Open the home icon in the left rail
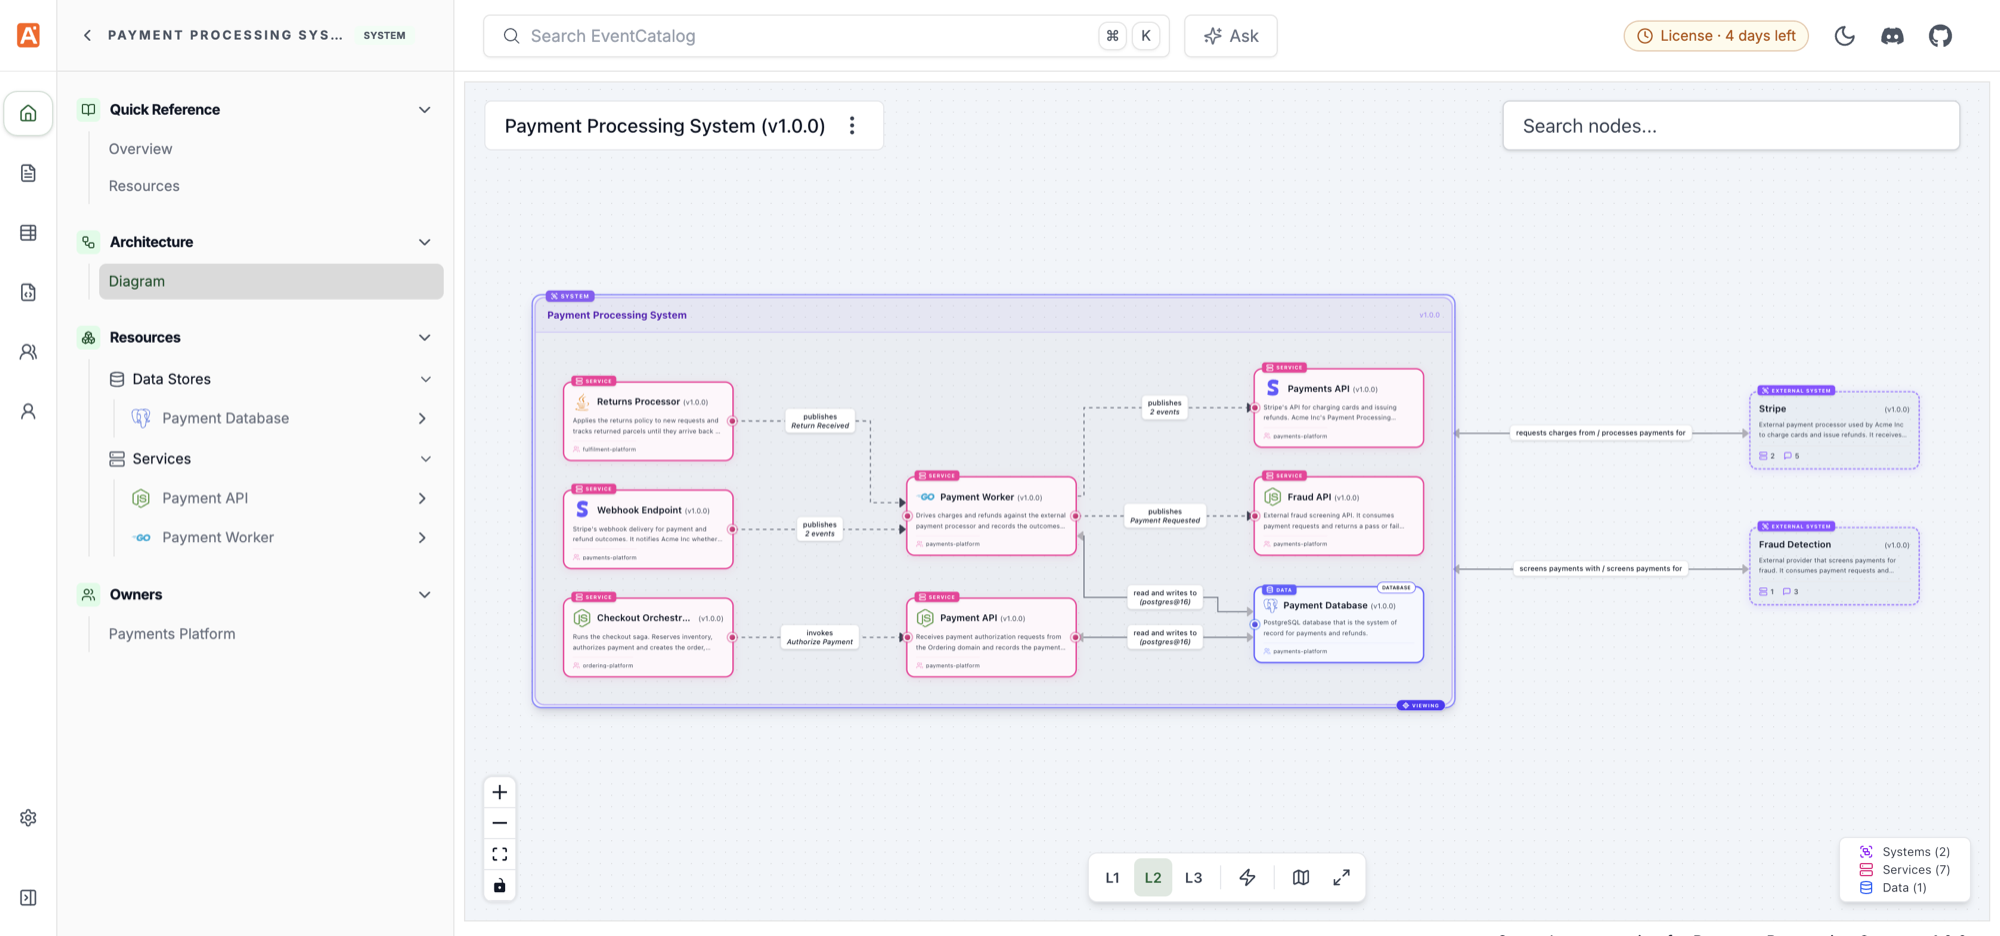The width and height of the screenshot is (2000, 936). click(x=28, y=113)
